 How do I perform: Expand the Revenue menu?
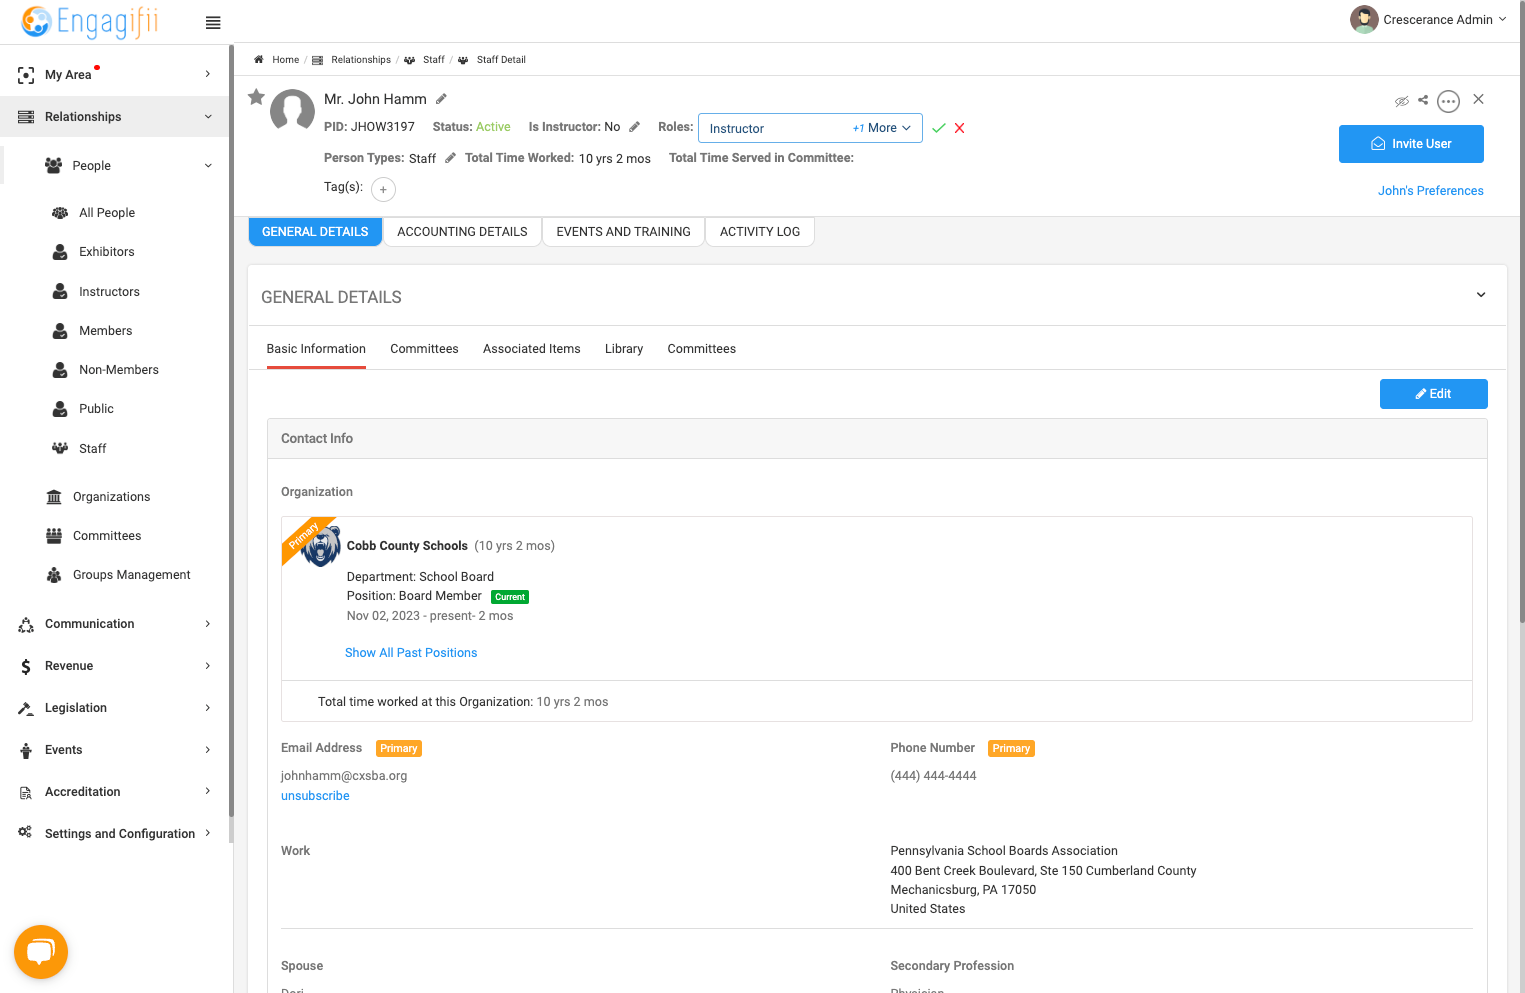[115, 666]
